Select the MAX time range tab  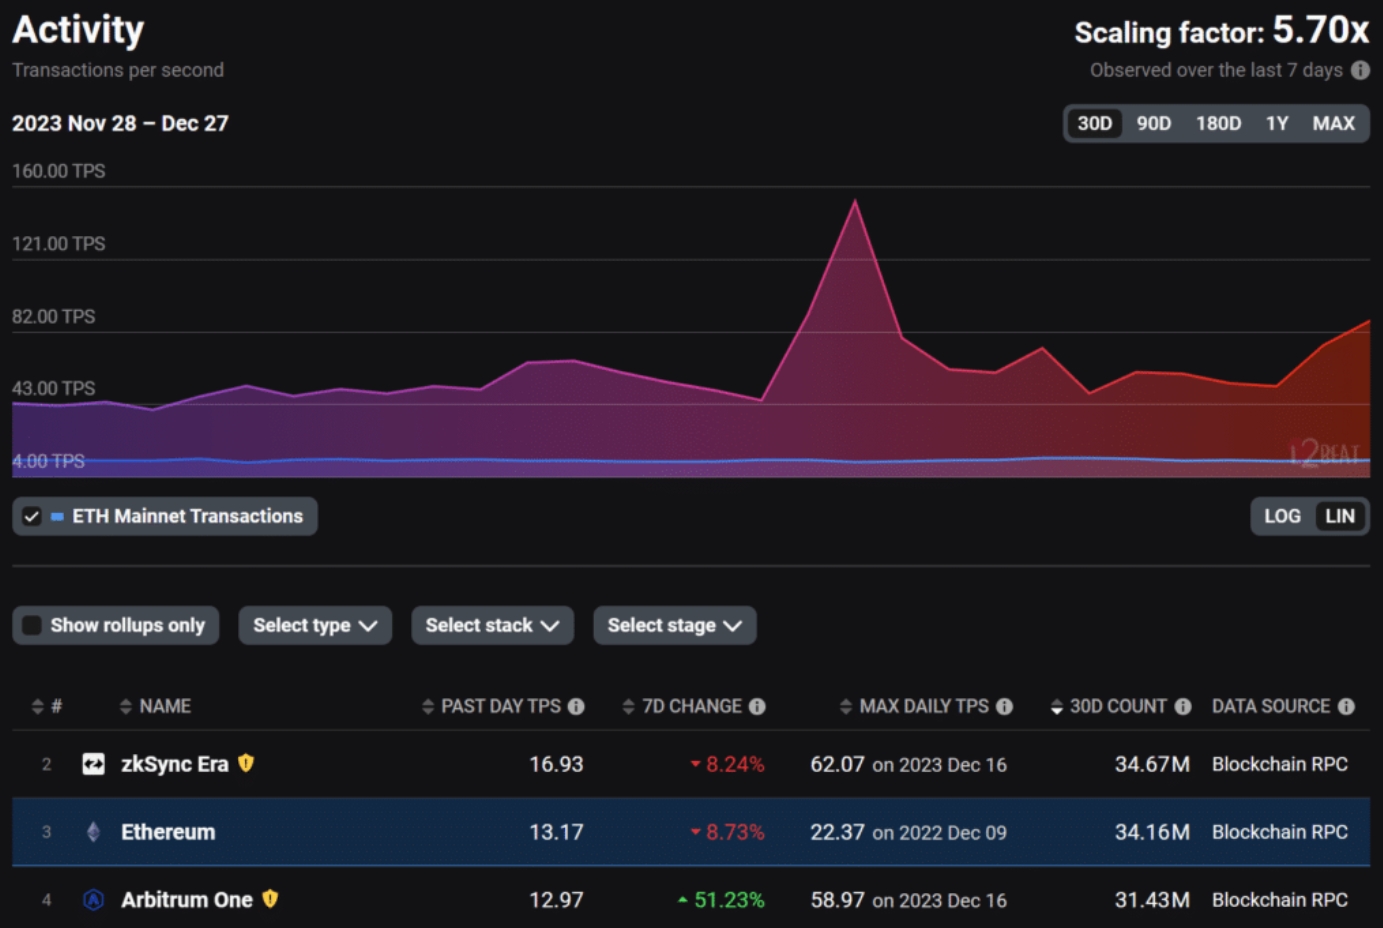pos(1333,123)
